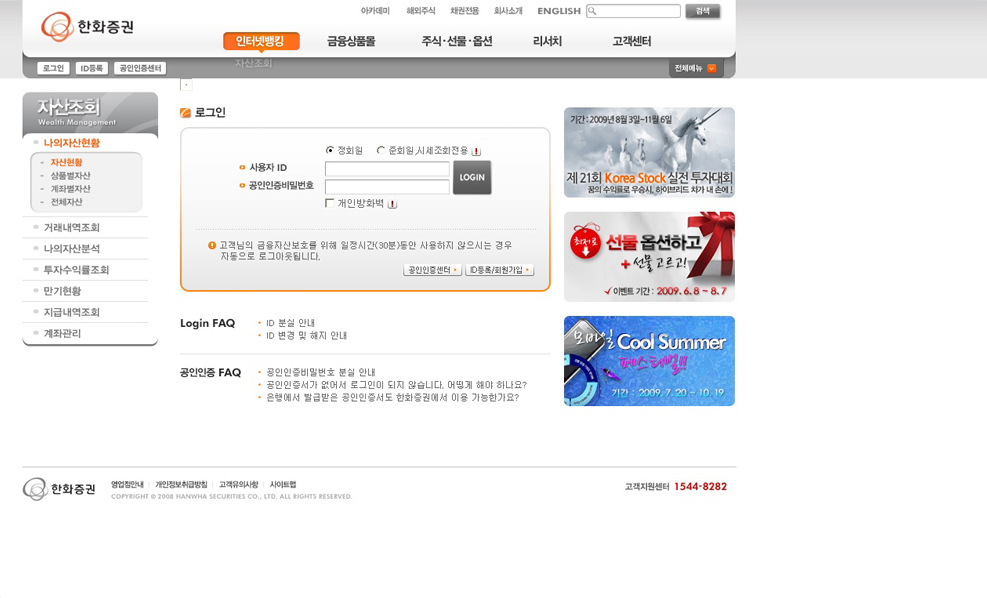Expand 투자수익률조회 in left sidebar
The width and height of the screenshot is (987, 598).
76,270
